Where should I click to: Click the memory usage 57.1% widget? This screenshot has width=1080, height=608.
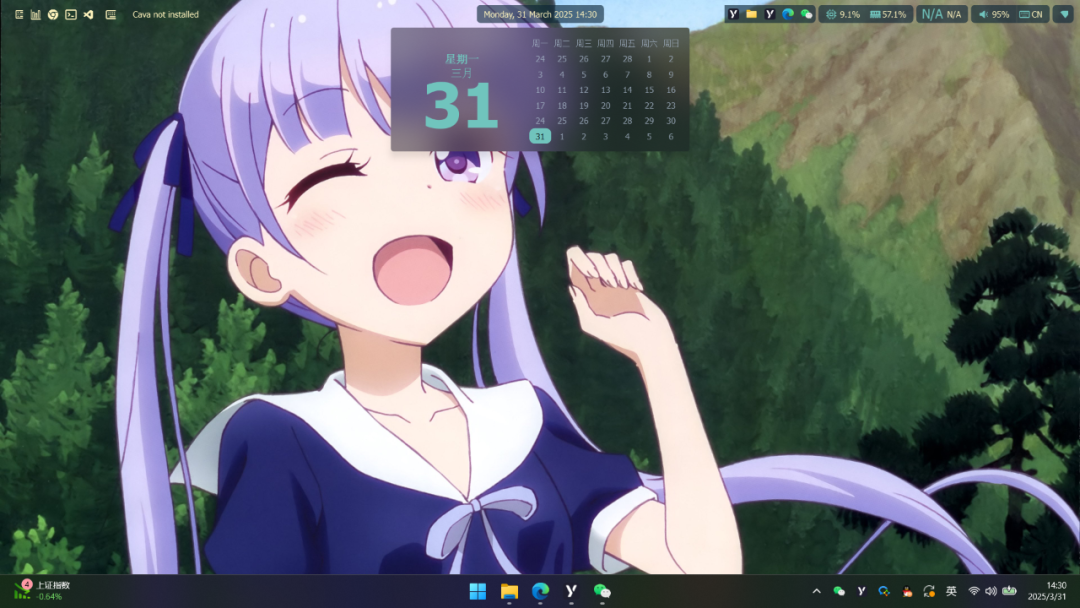(x=888, y=14)
